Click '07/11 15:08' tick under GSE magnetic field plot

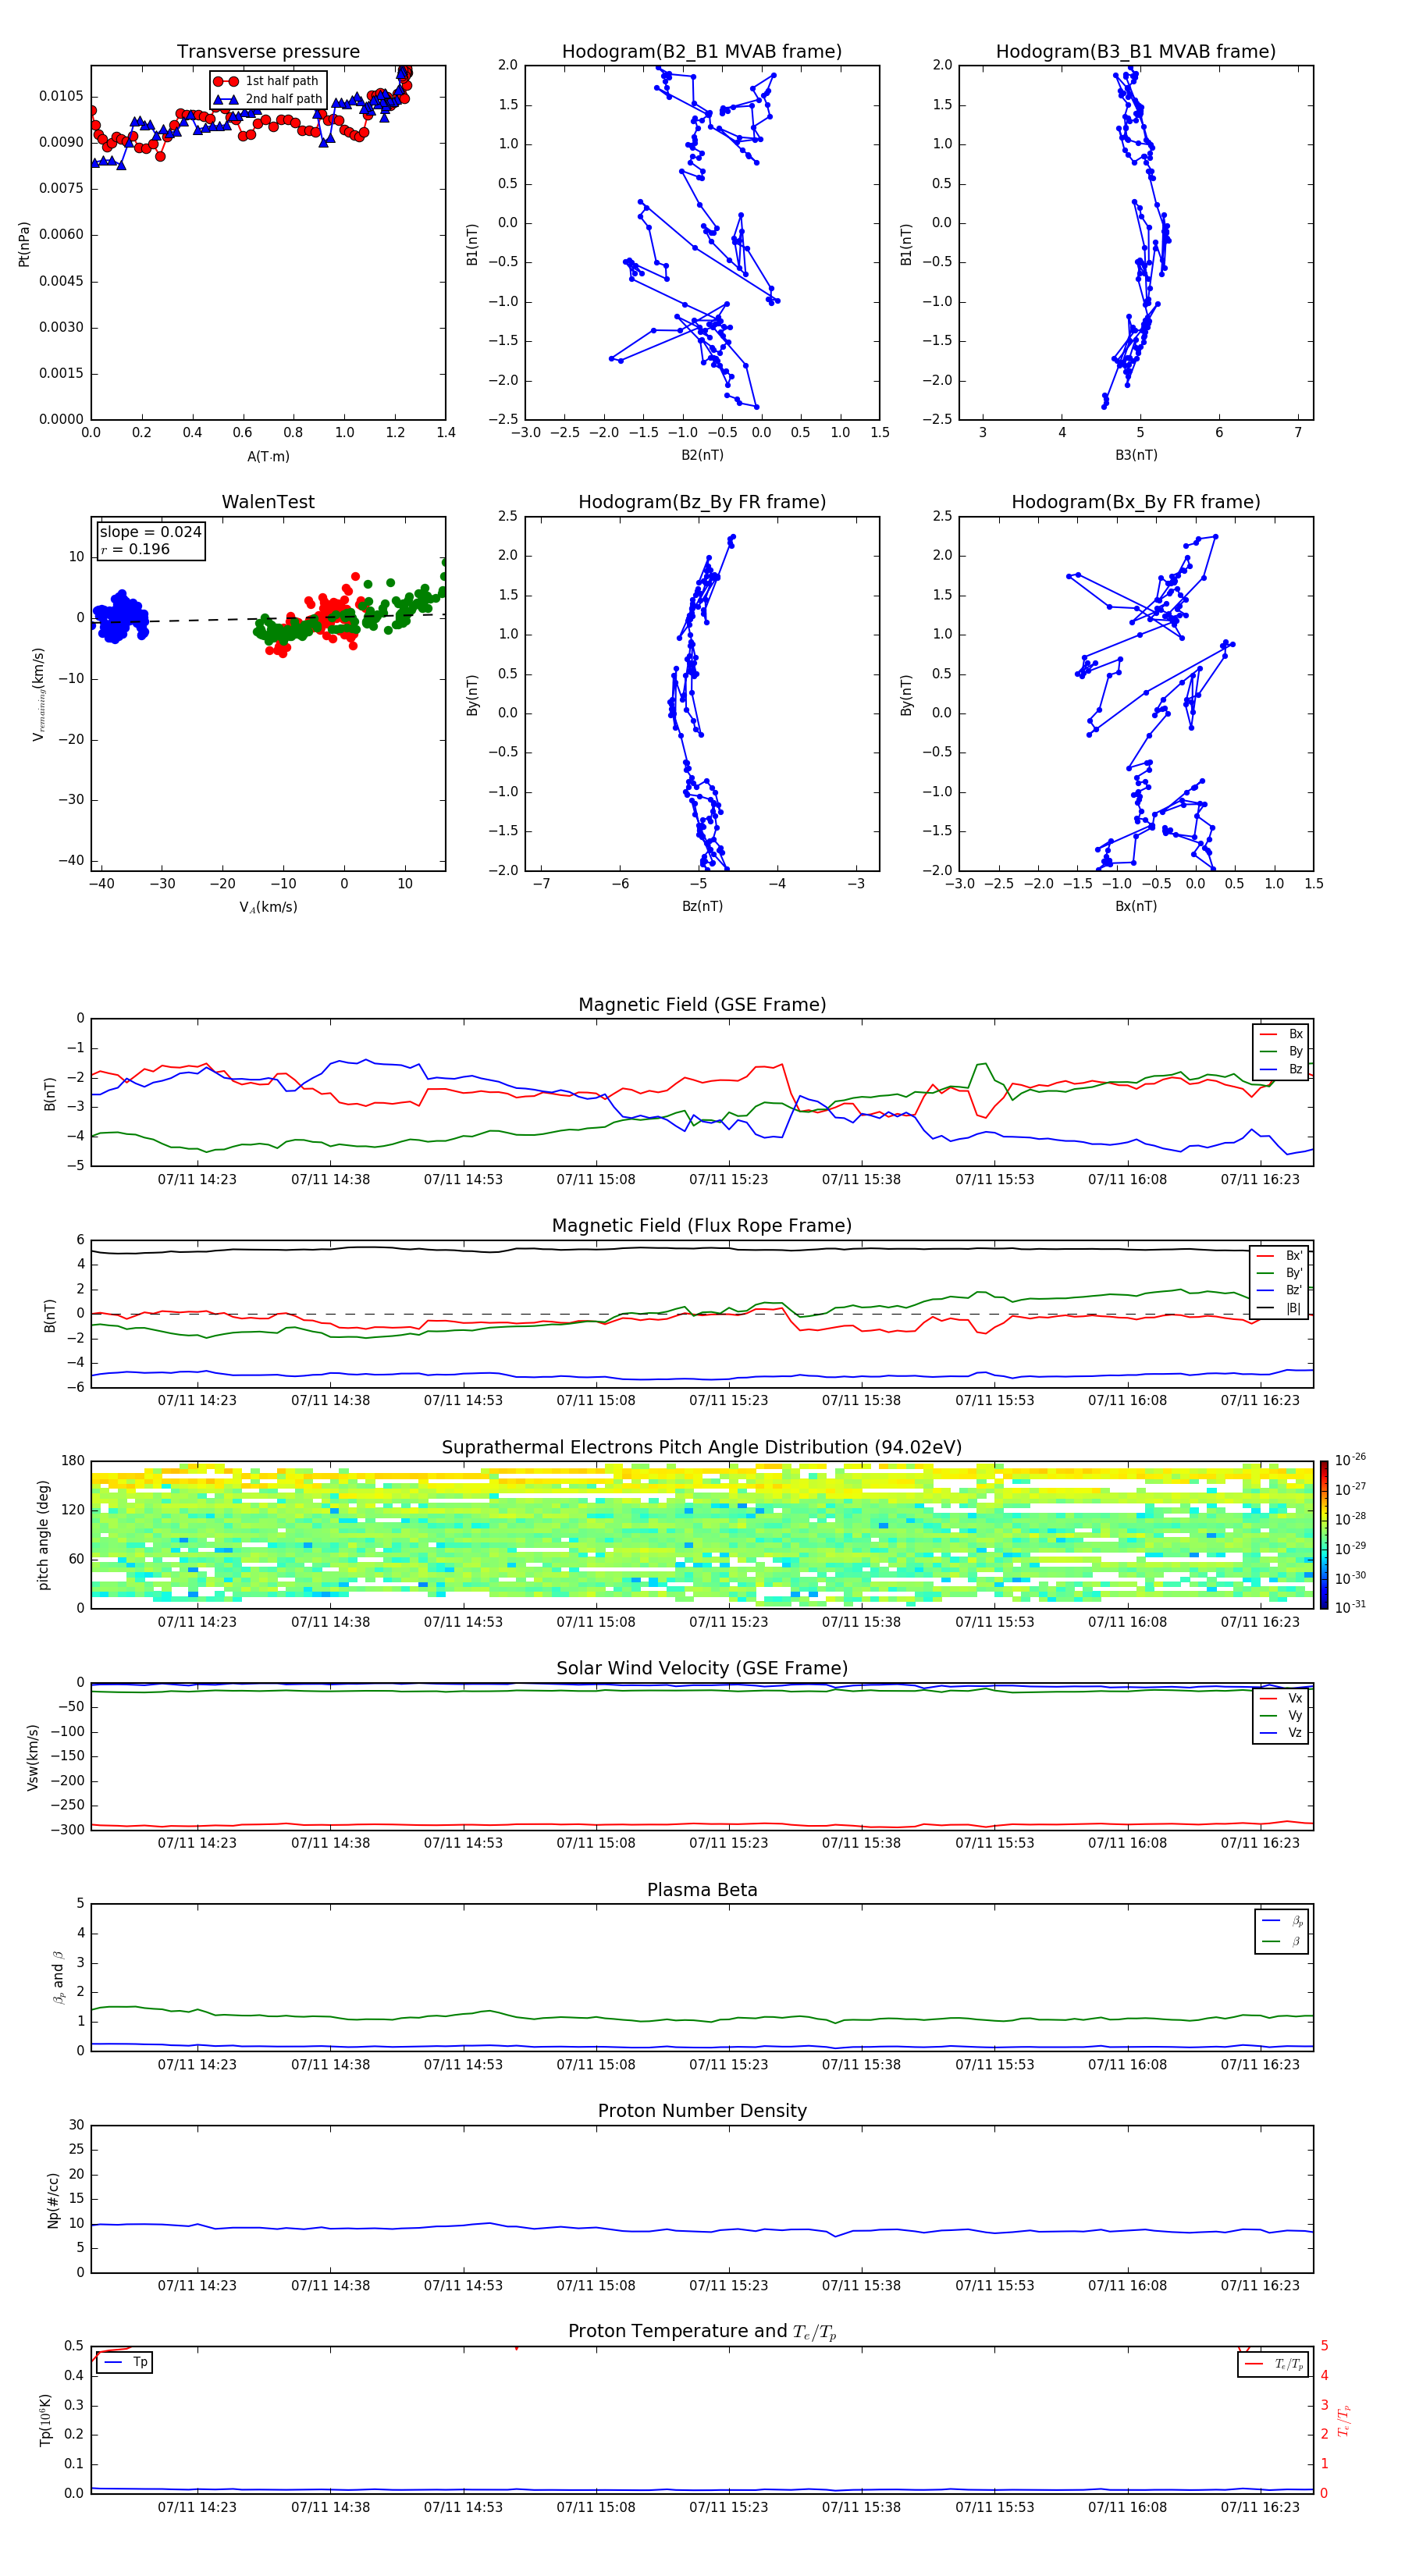click(x=596, y=1180)
